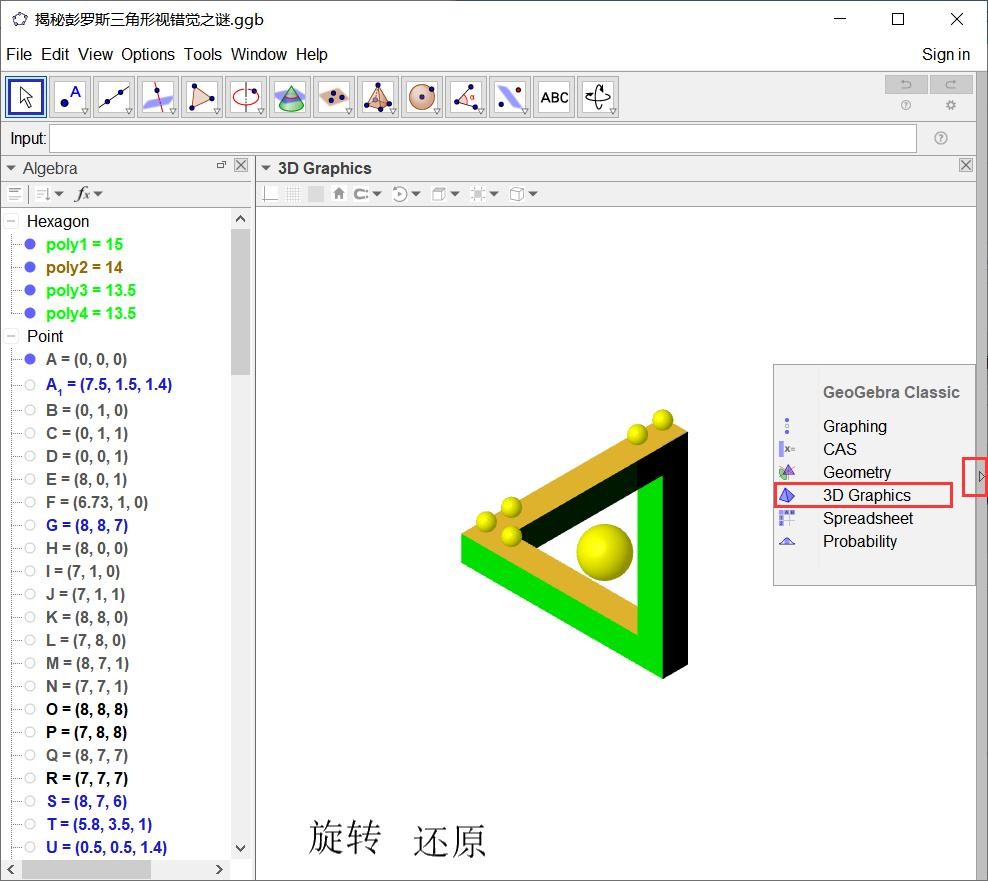The width and height of the screenshot is (988, 881).
Task: Select the Sphere tool
Action: [x=422, y=97]
